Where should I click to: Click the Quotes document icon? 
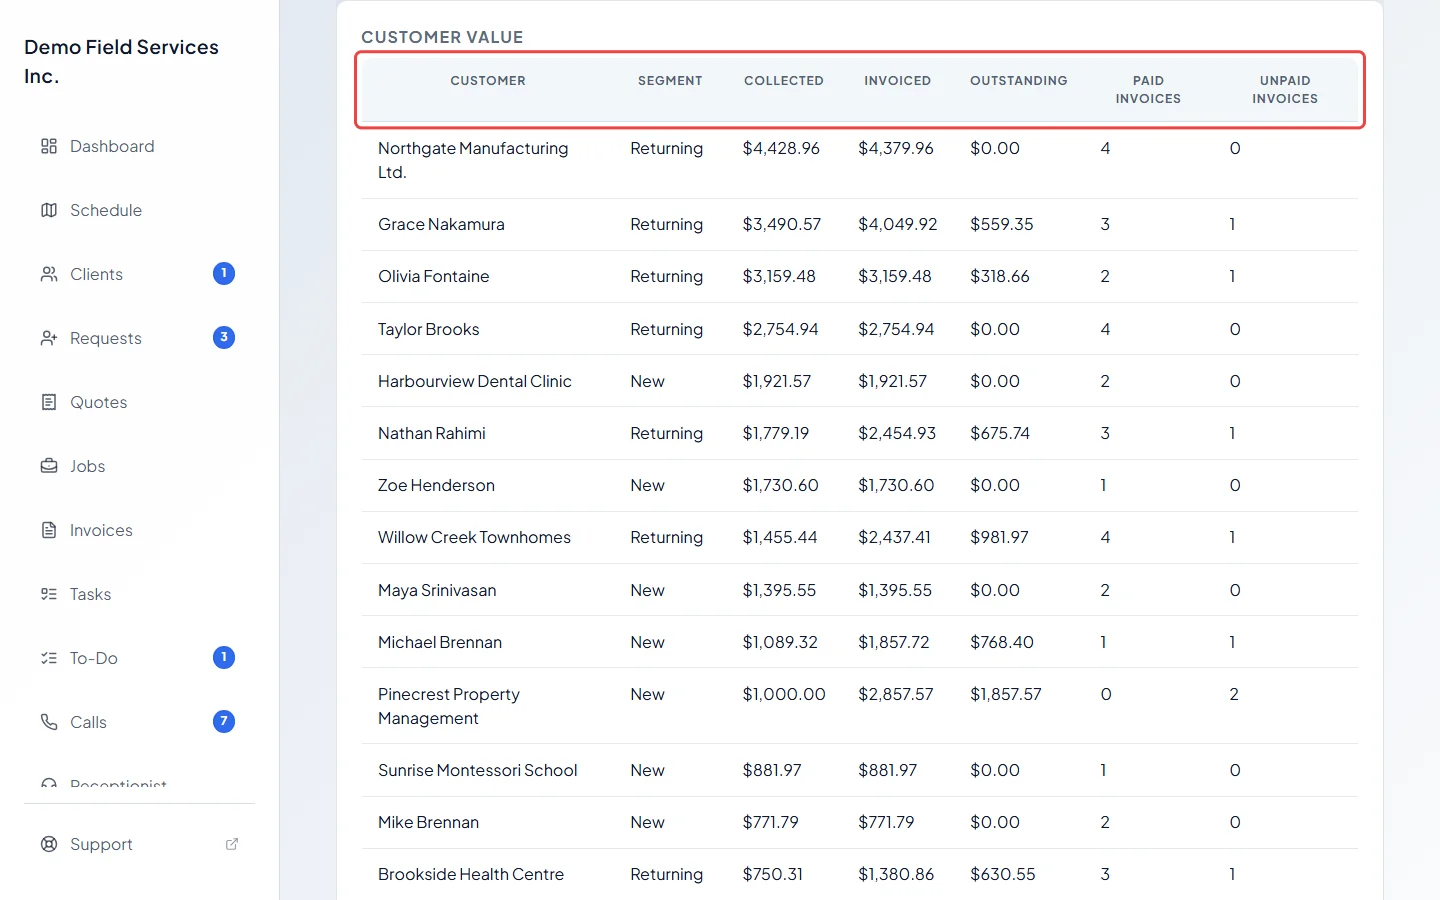coord(49,402)
